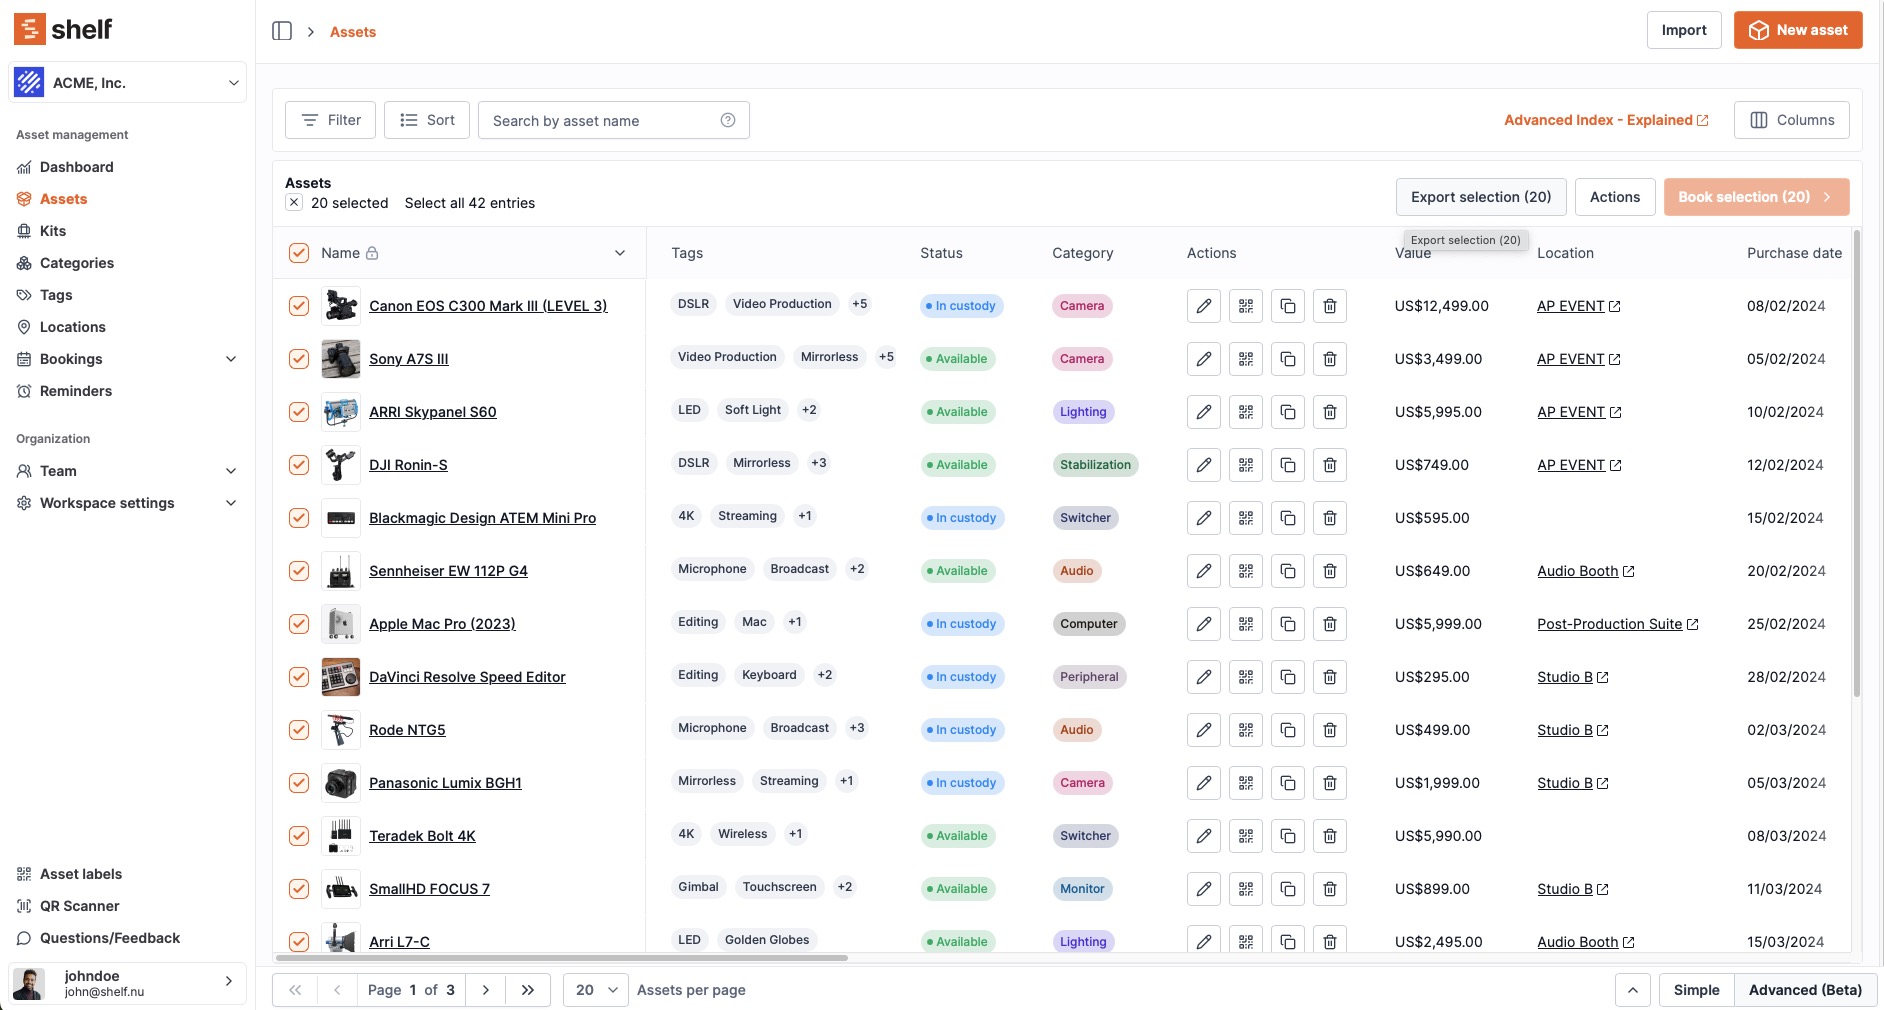1884x1010 pixels.
Task: Create a New asset
Action: (x=1798, y=30)
